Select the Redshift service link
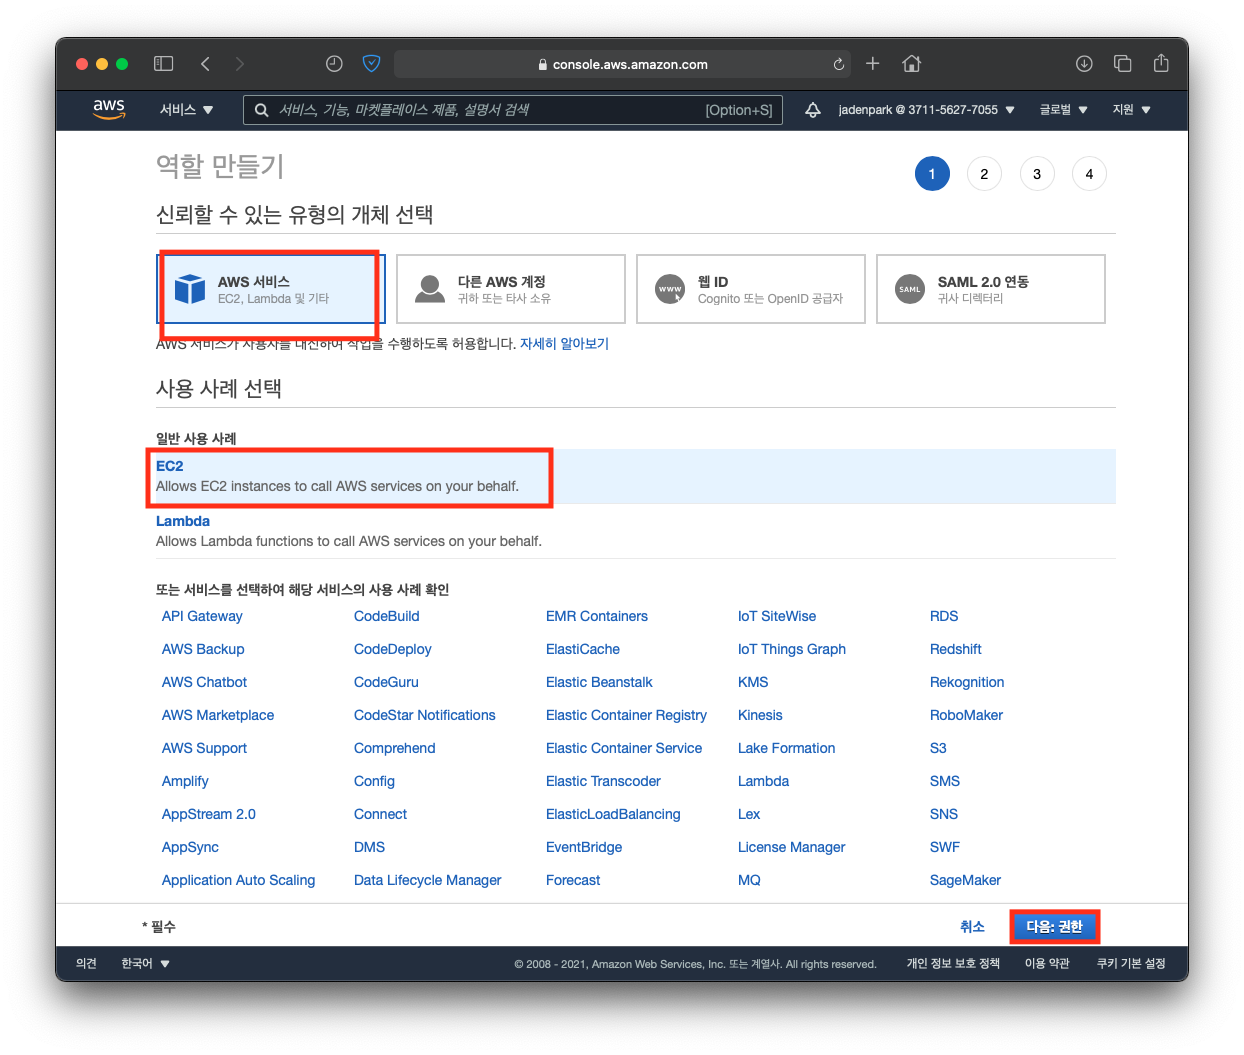The image size is (1244, 1055). click(955, 649)
